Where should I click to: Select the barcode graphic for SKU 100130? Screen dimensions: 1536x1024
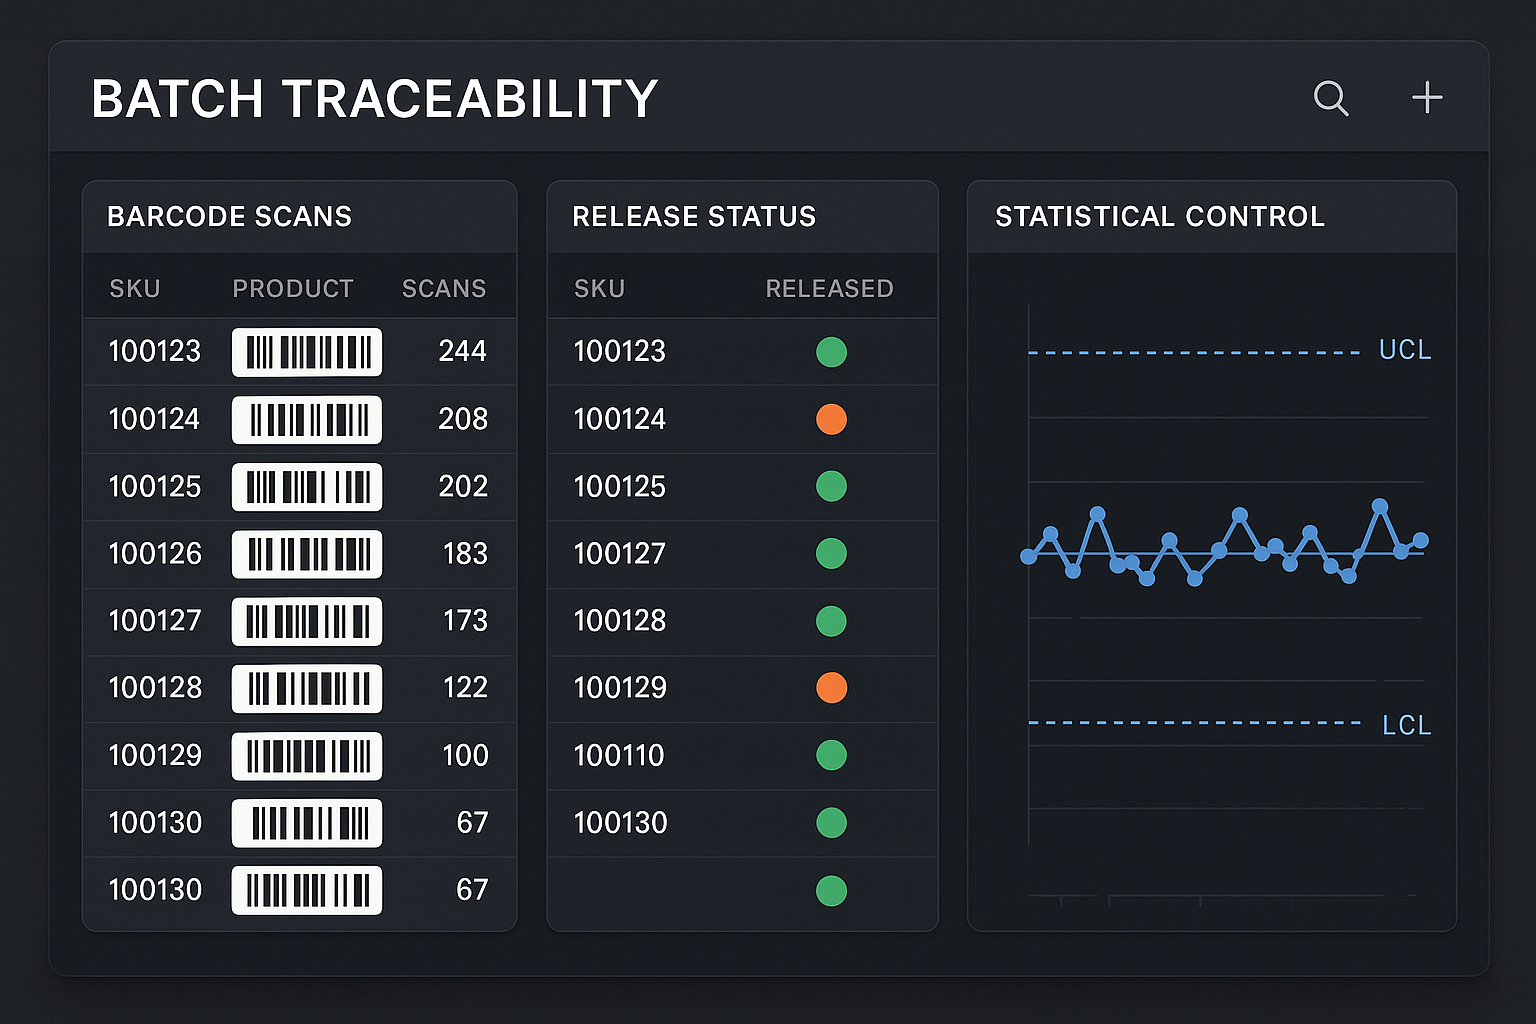[306, 823]
